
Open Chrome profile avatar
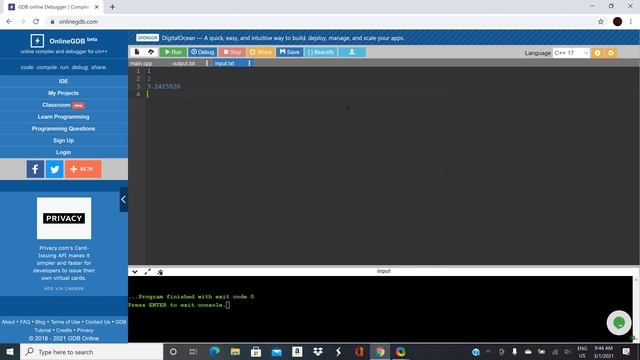(x=618, y=22)
